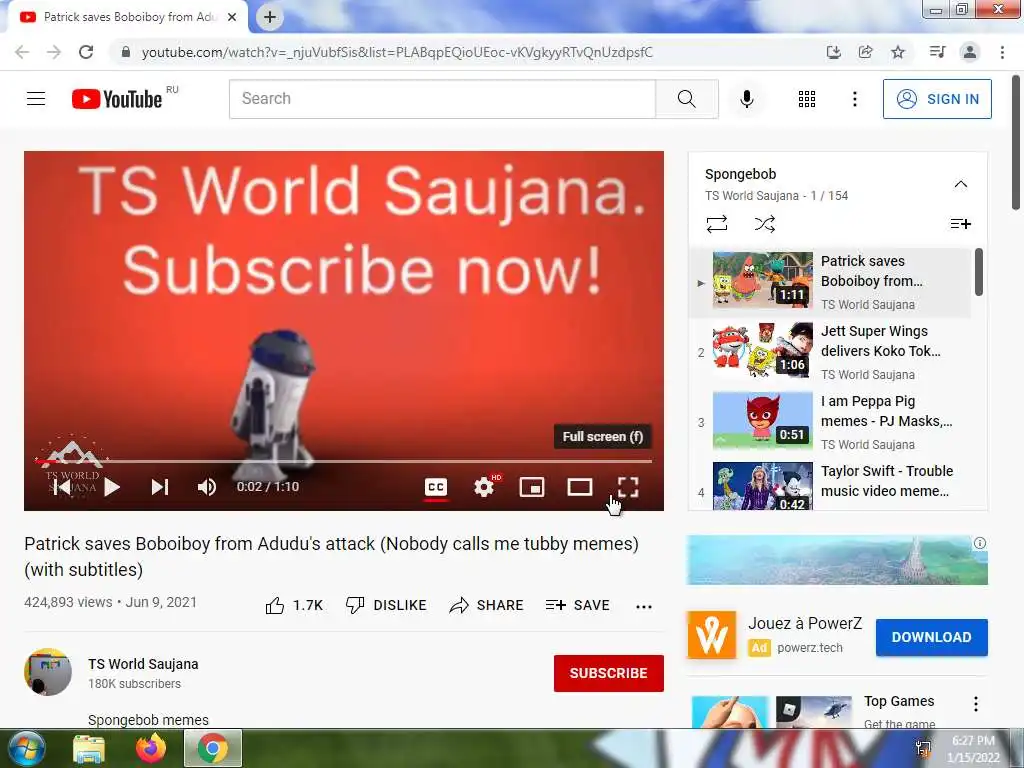
Task: Click the ad info icon
Action: (x=980, y=543)
